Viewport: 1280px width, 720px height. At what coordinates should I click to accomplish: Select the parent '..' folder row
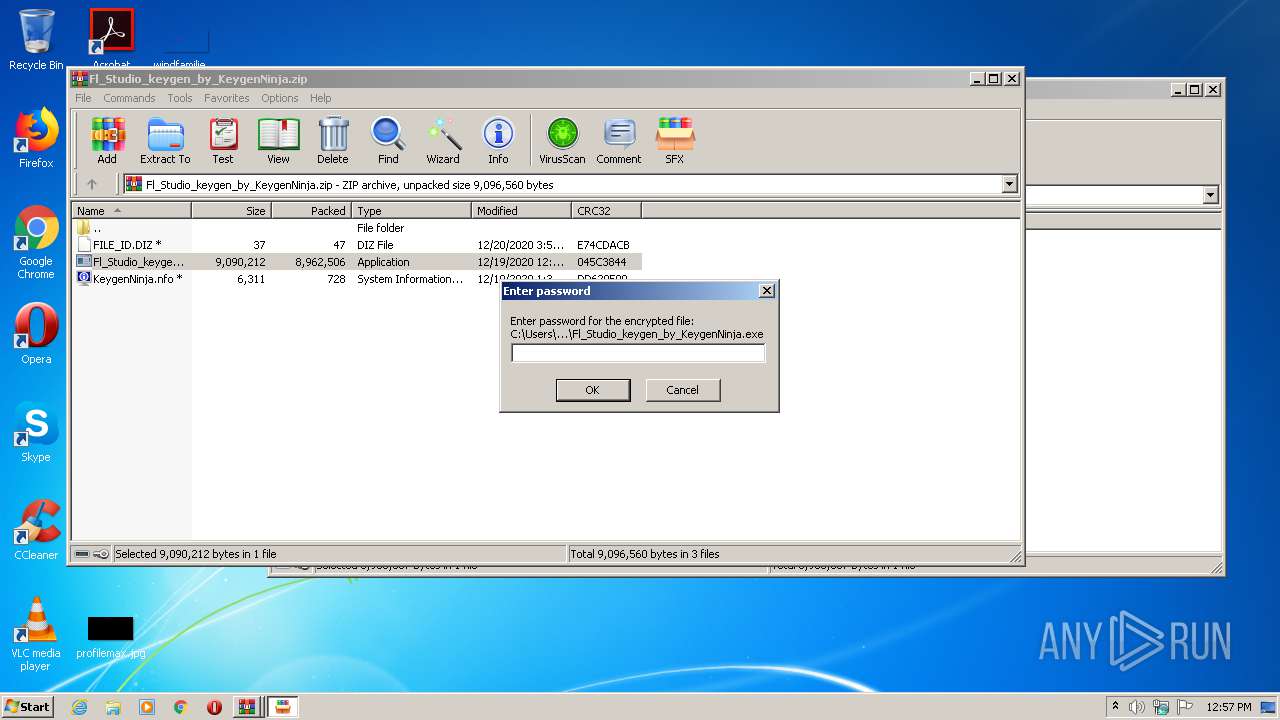coord(357,228)
